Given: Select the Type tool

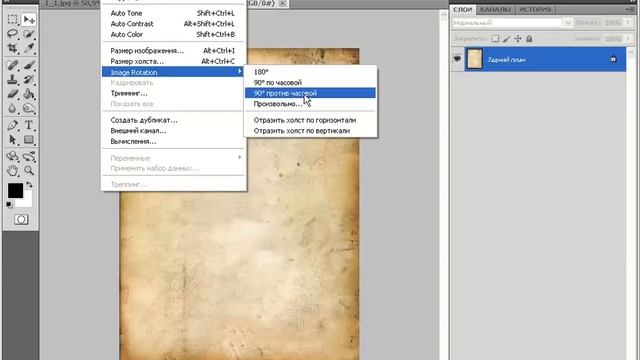Looking at the screenshot, I should [29, 125].
